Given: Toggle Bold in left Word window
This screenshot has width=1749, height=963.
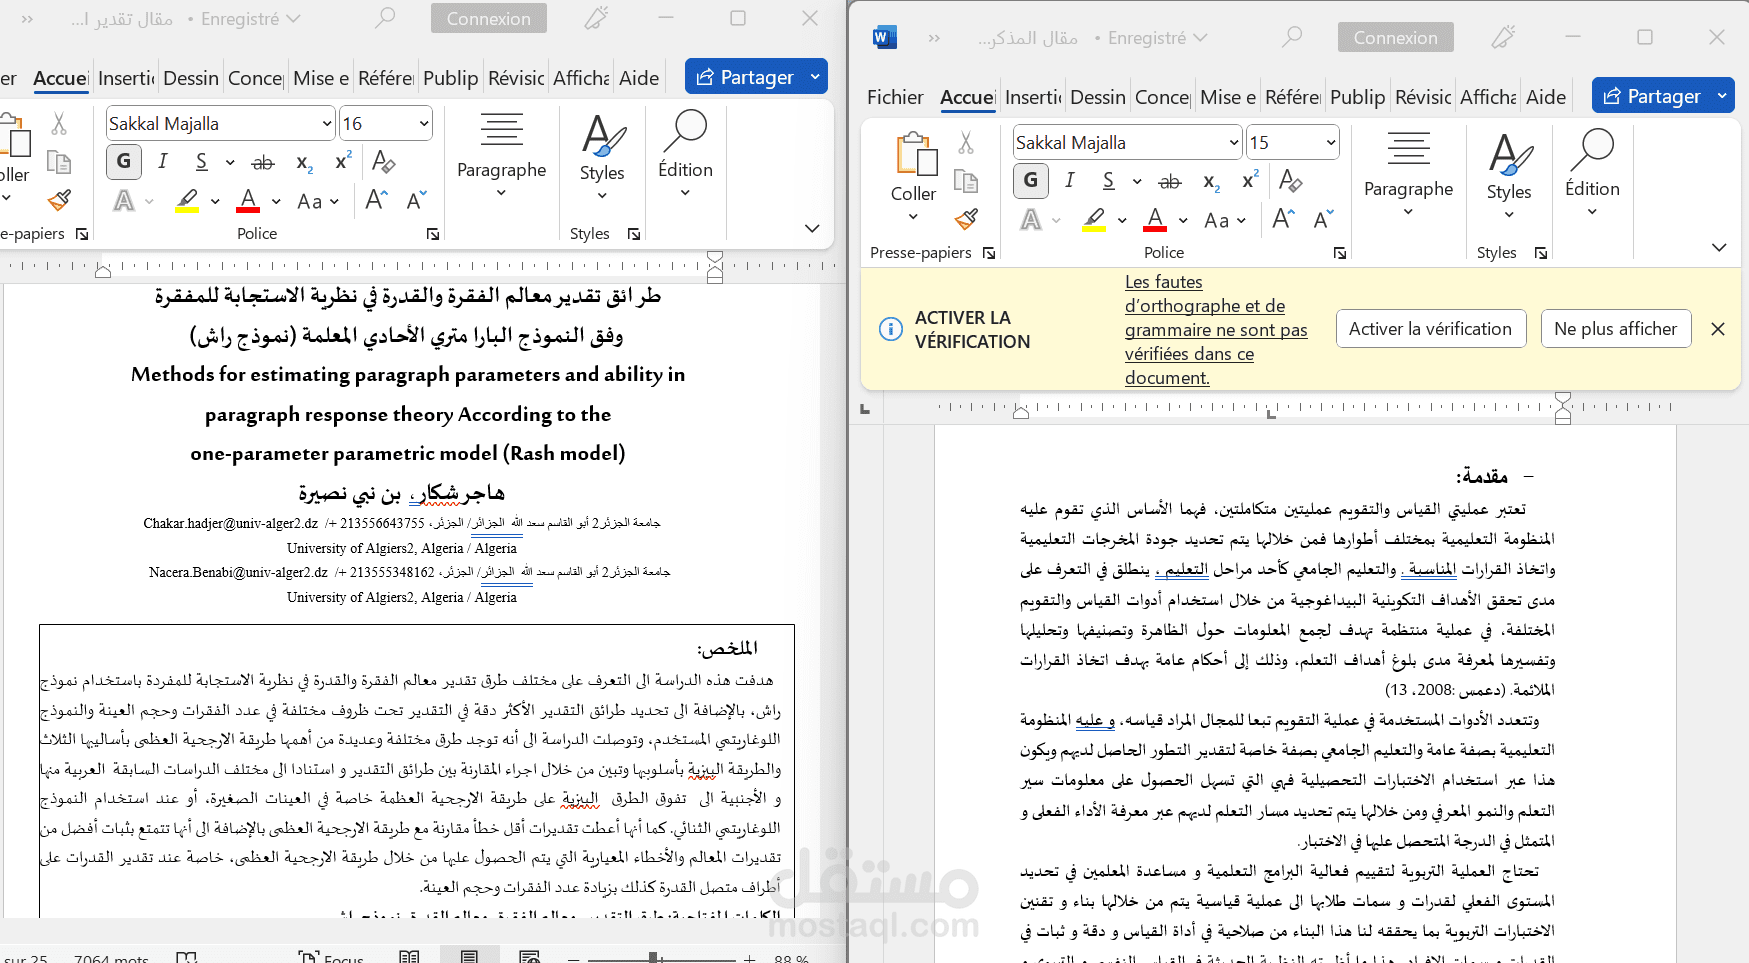Looking at the screenshot, I should pyautogui.click(x=124, y=162).
